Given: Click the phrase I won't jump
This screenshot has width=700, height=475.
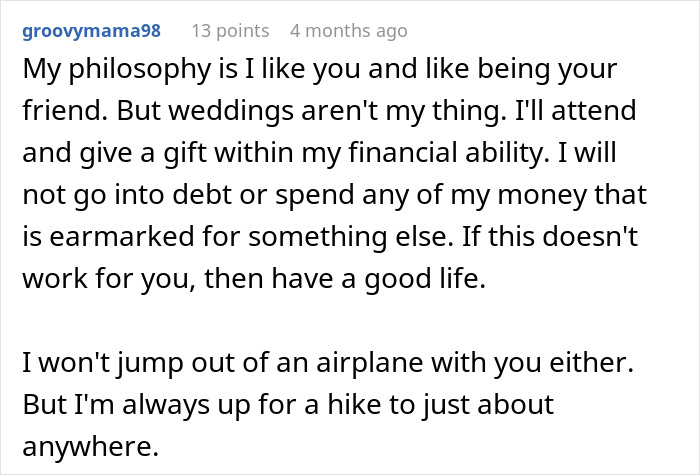Looking at the screenshot, I should pos(103,363).
